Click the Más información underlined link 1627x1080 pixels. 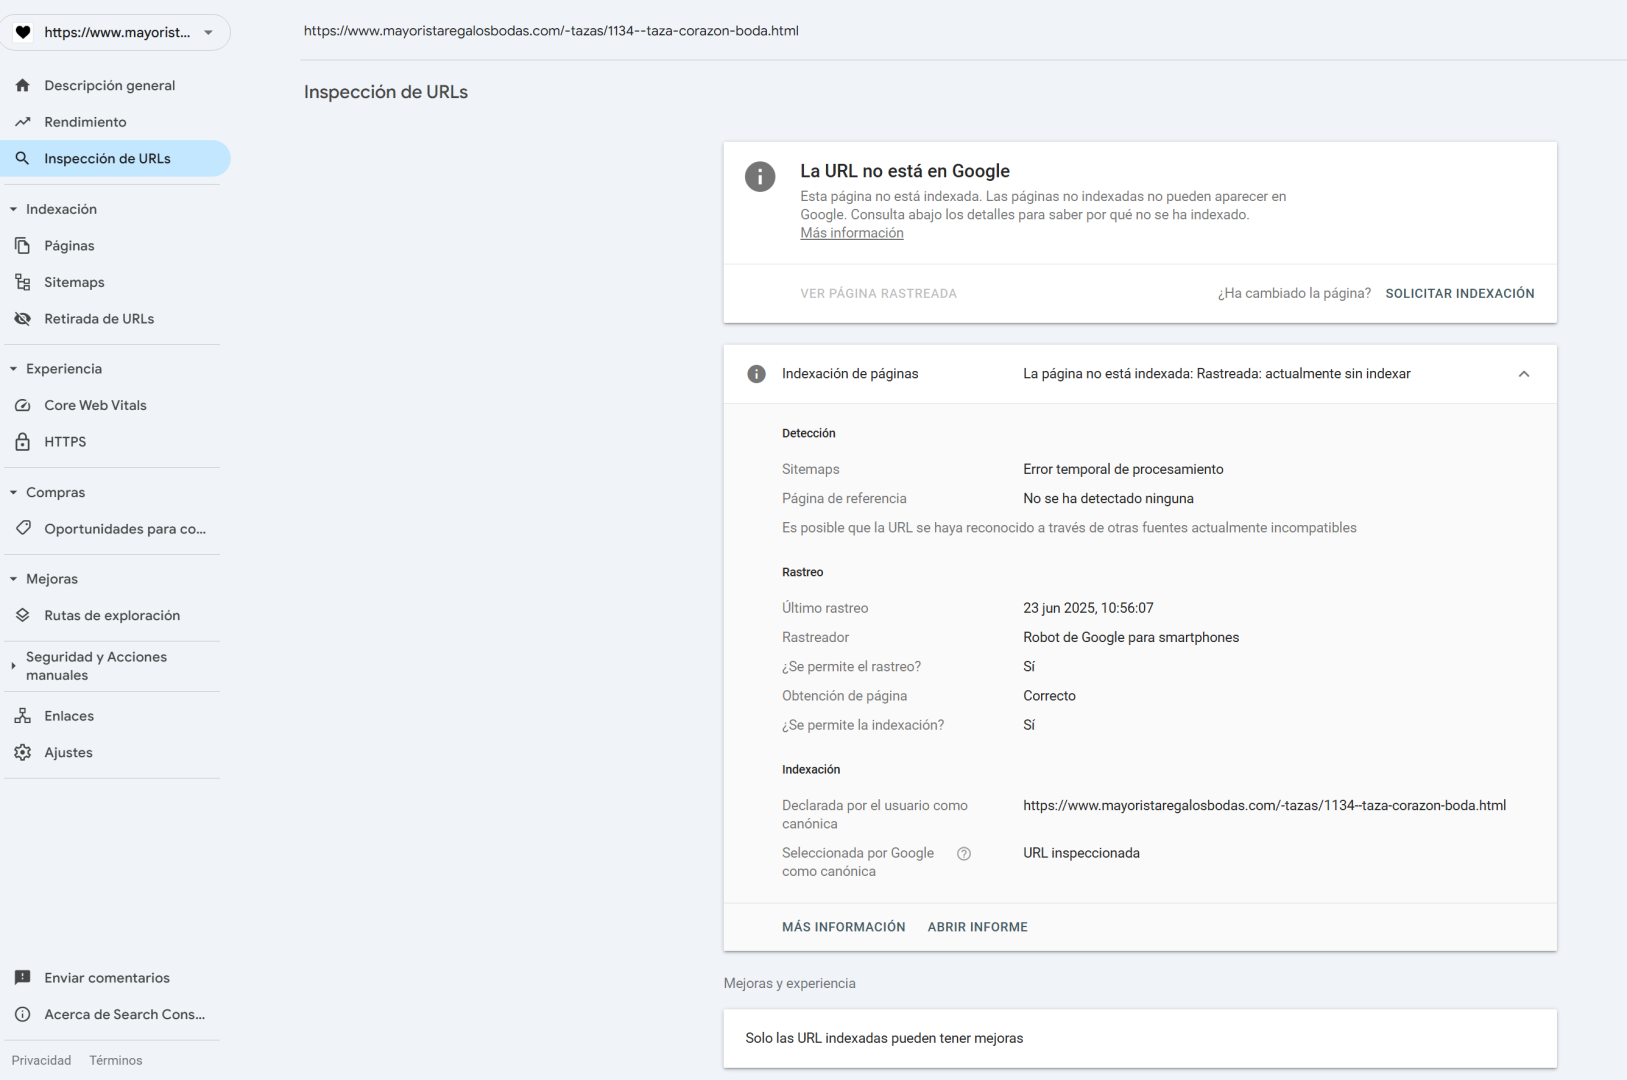click(852, 233)
